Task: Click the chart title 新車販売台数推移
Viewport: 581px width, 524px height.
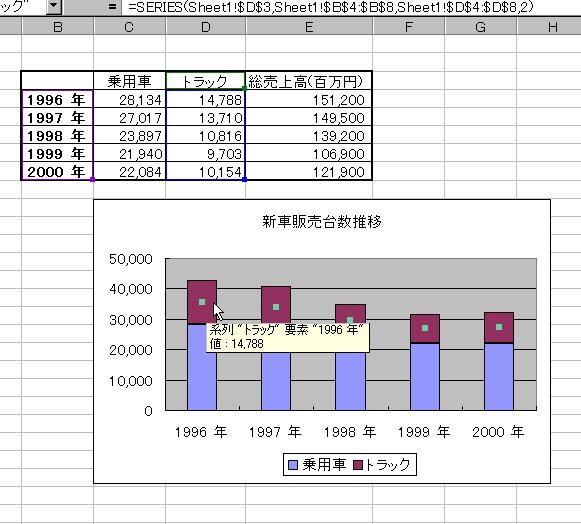Action: [322, 222]
